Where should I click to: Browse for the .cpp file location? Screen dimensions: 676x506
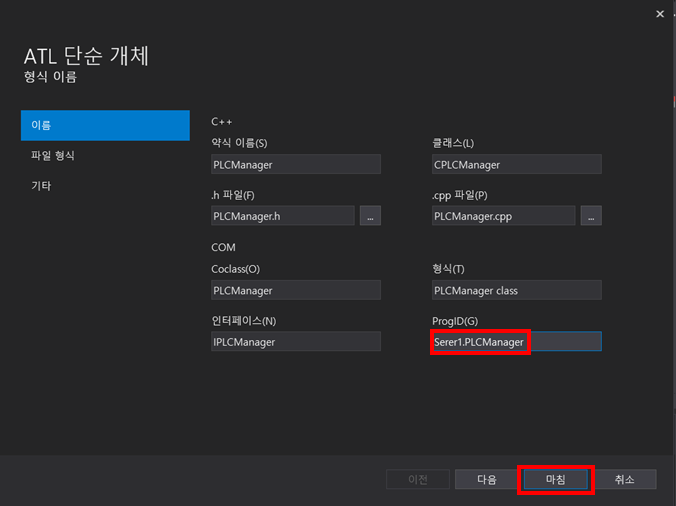click(x=591, y=216)
